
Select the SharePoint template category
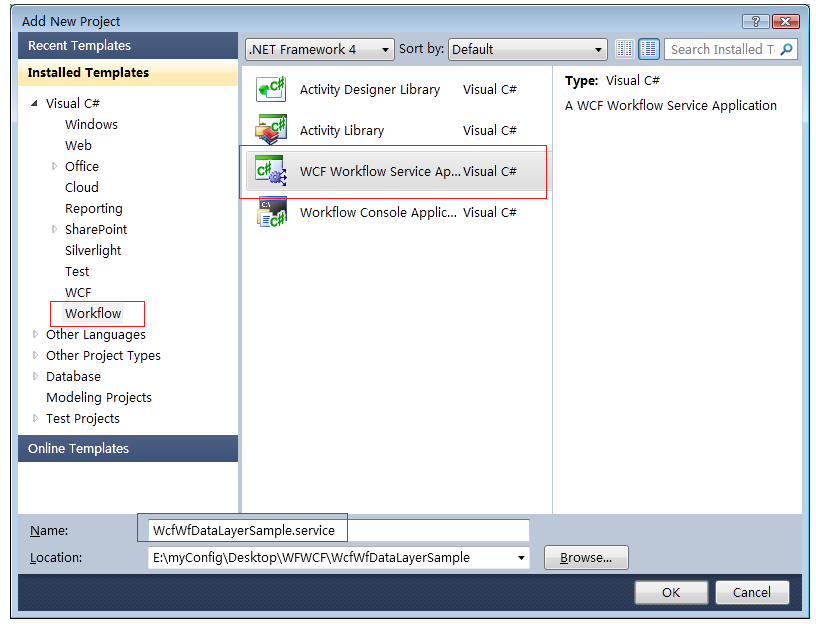96,229
